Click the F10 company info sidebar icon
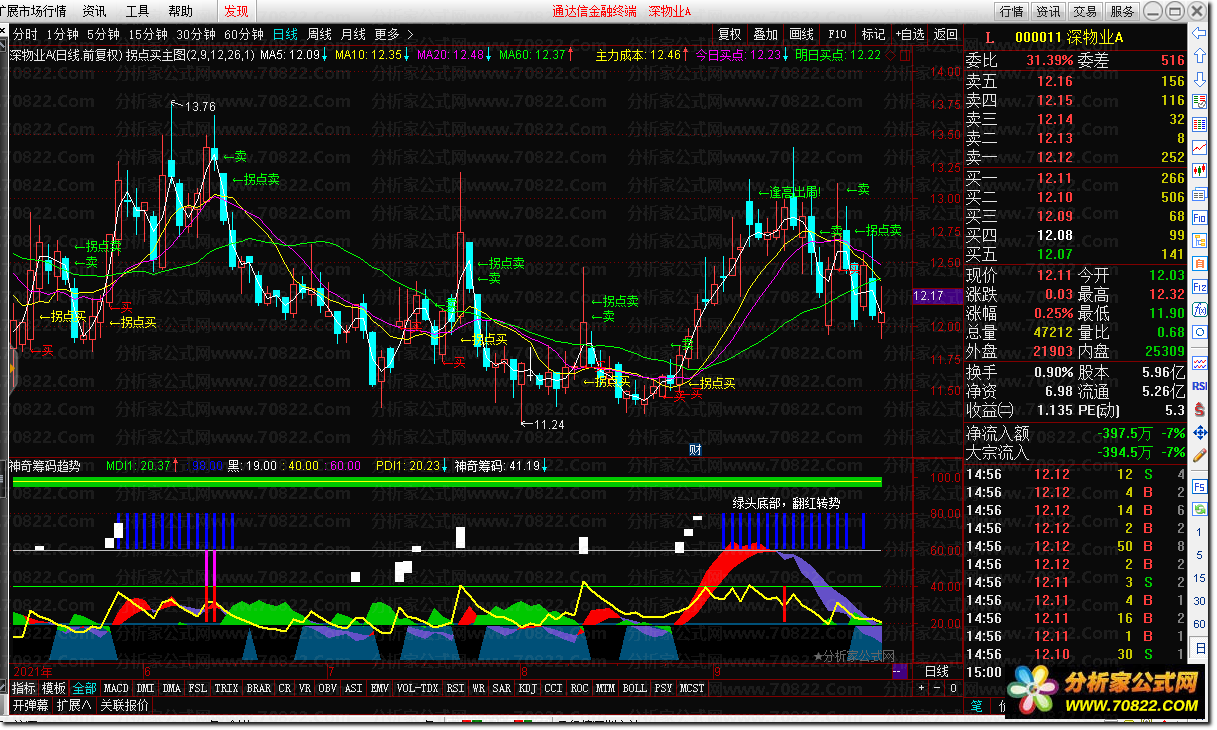 [1199, 216]
